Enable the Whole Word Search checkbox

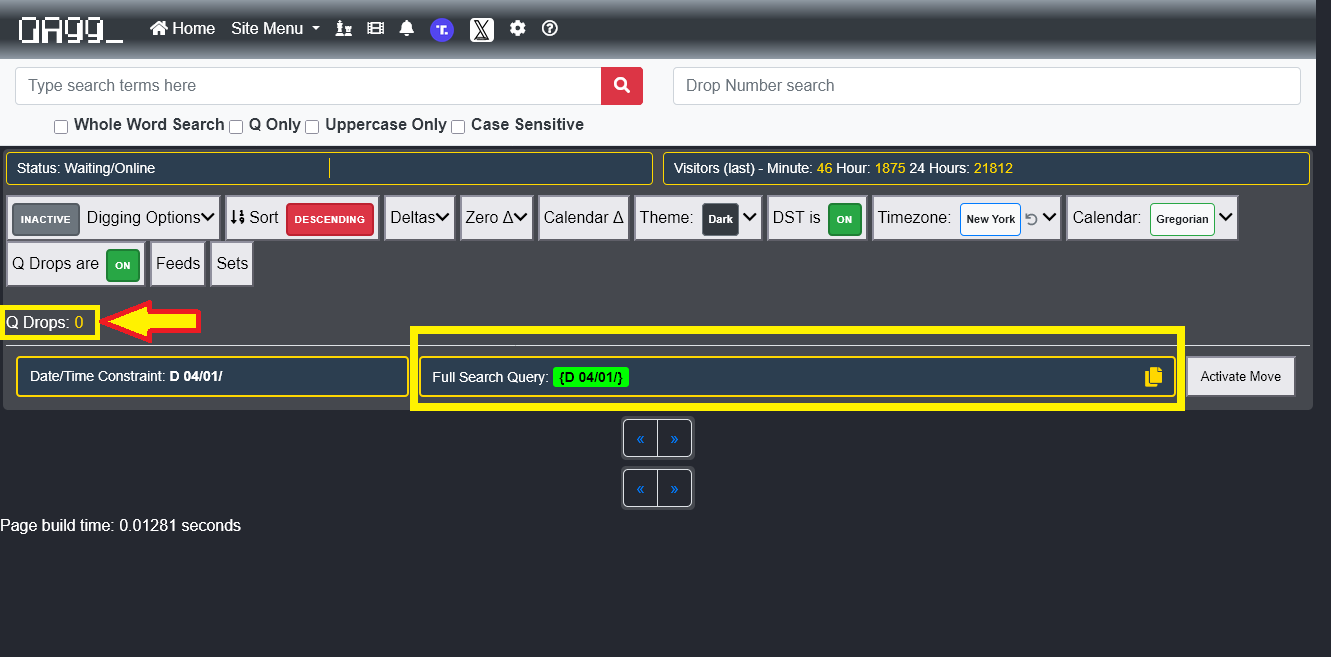(61, 127)
